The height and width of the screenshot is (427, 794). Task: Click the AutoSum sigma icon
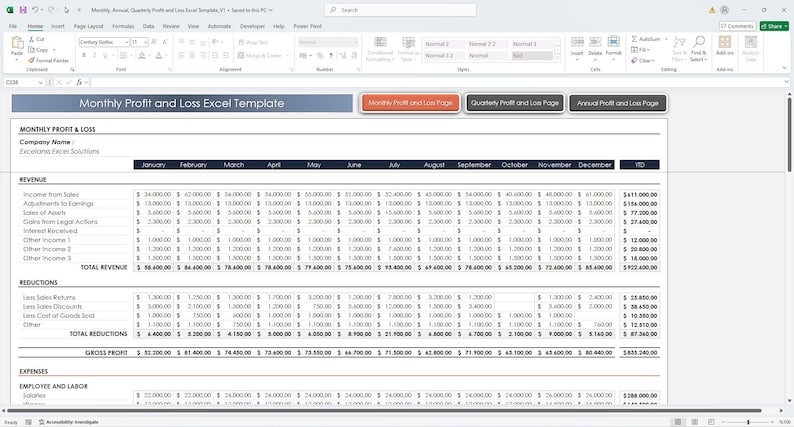click(x=634, y=39)
